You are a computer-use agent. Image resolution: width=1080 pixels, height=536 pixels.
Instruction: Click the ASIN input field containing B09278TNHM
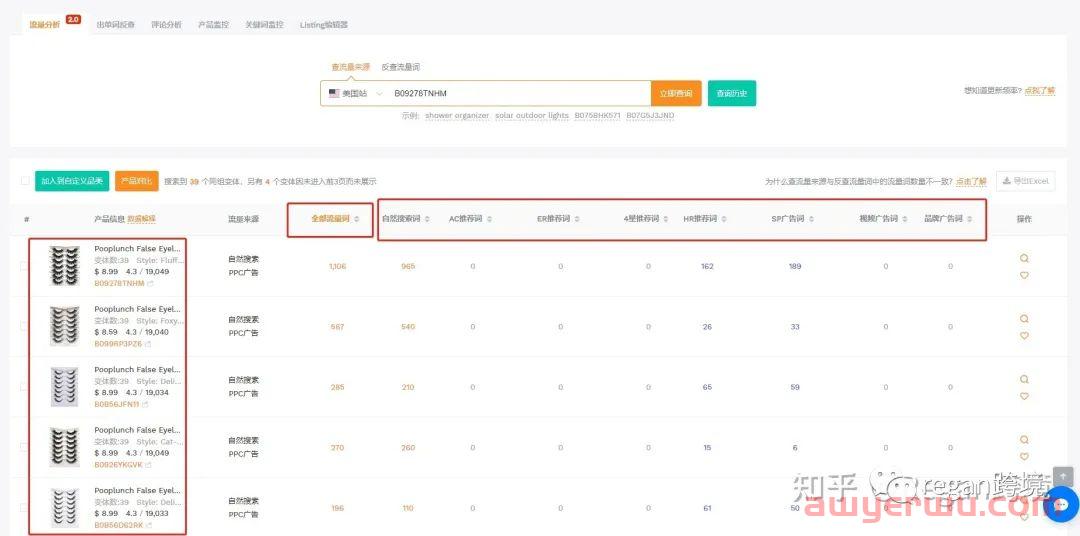518,94
